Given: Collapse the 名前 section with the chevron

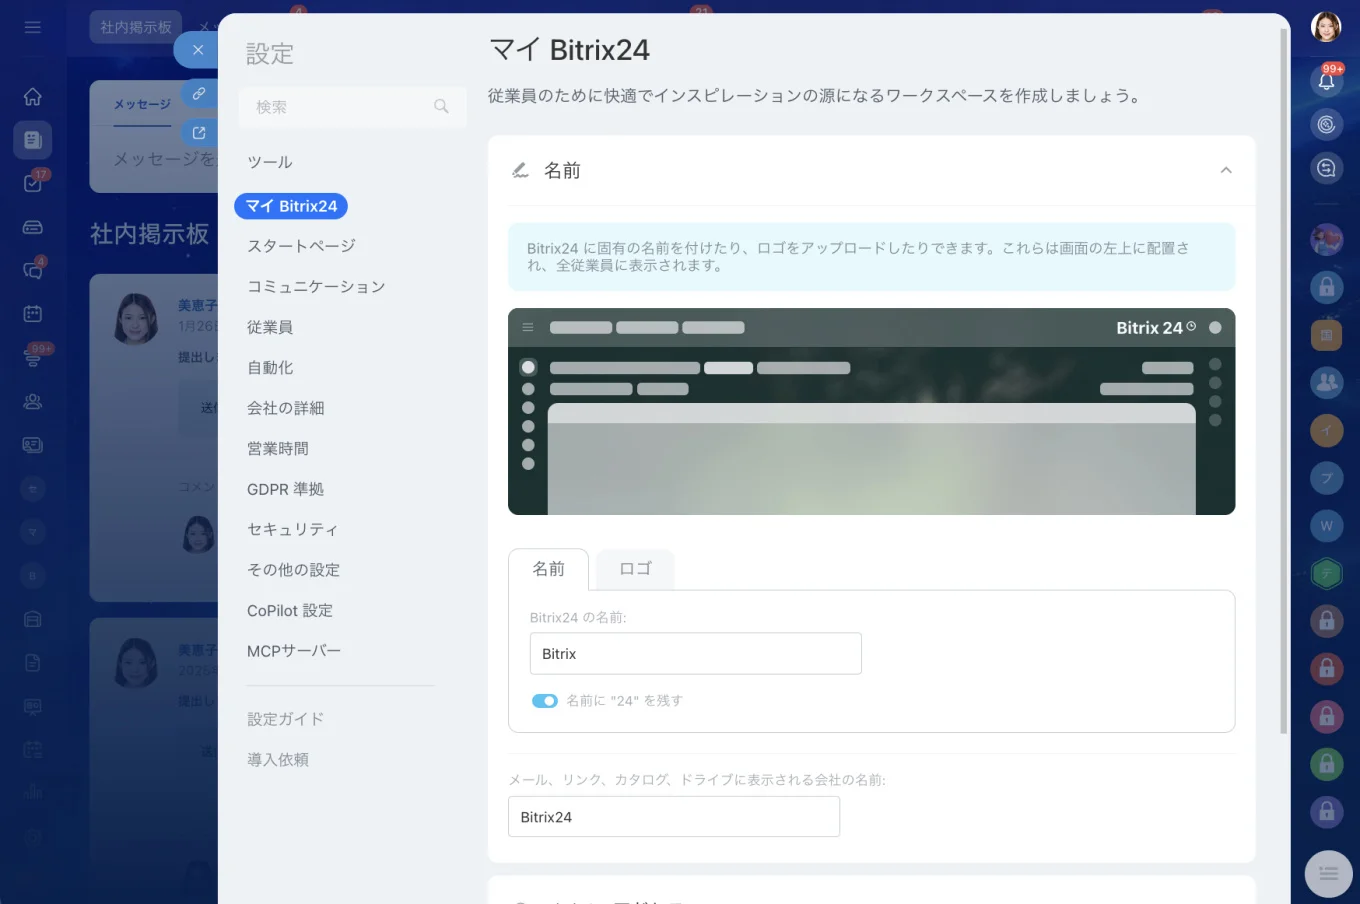Looking at the screenshot, I should click(1226, 170).
